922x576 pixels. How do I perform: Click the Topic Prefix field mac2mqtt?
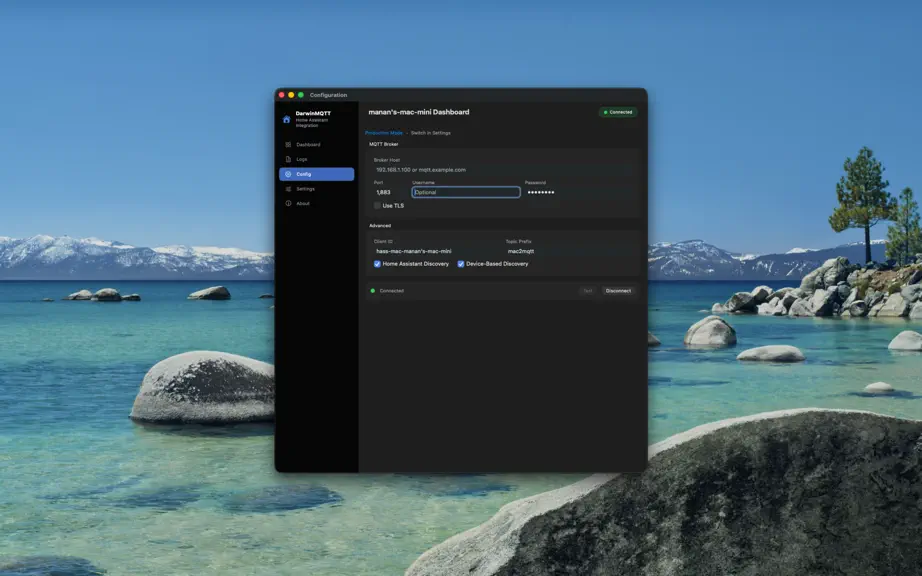point(570,251)
